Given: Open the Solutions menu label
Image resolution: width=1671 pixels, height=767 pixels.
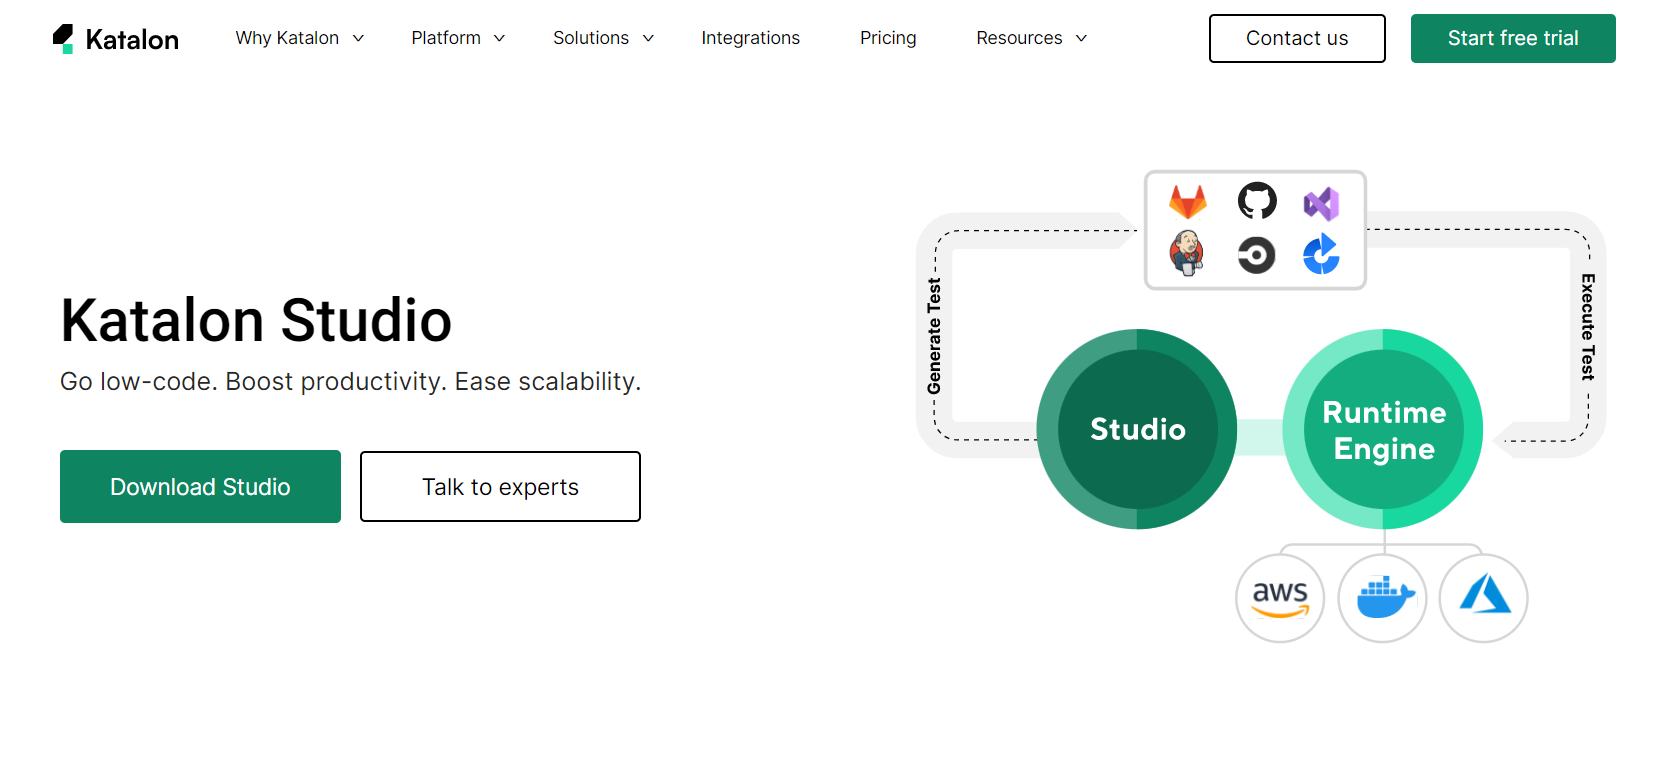Looking at the screenshot, I should [x=591, y=38].
